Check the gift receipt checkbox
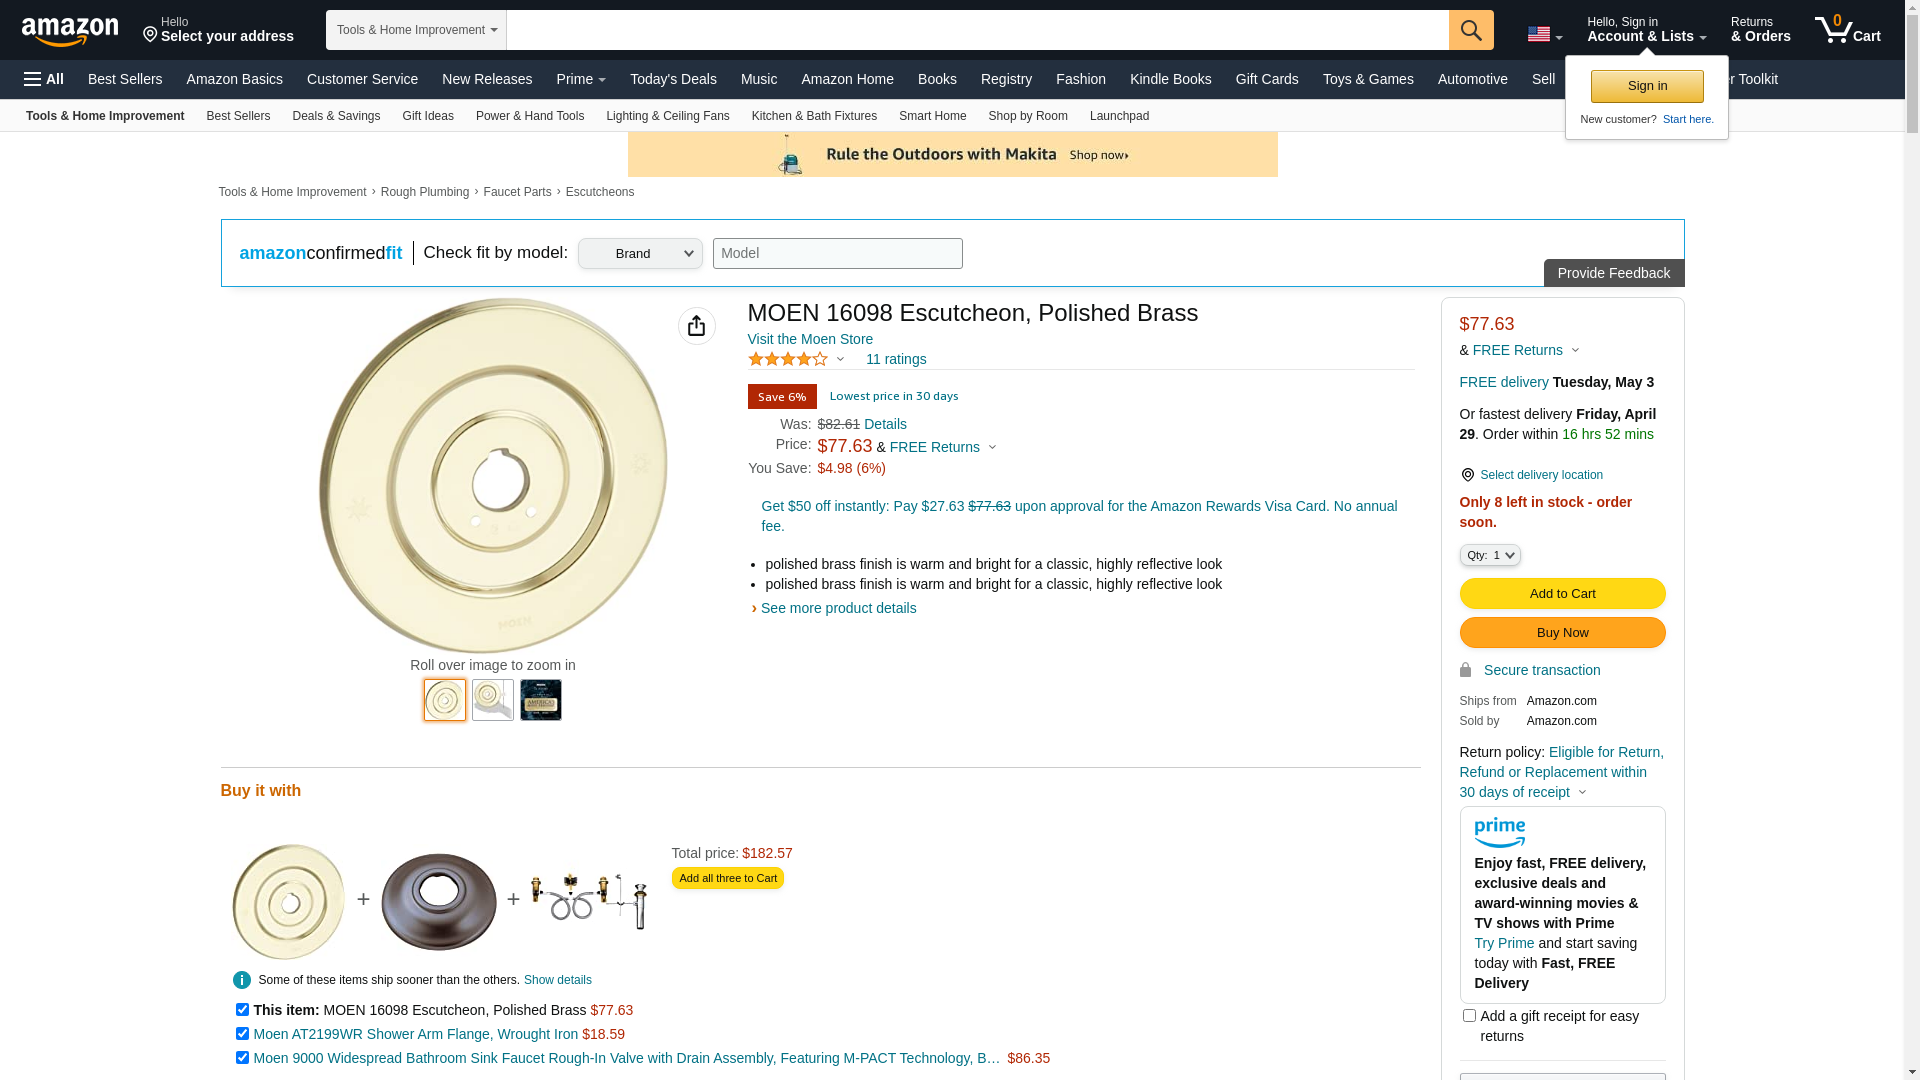This screenshot has width=1920, height=1080. [1469, 1016]
